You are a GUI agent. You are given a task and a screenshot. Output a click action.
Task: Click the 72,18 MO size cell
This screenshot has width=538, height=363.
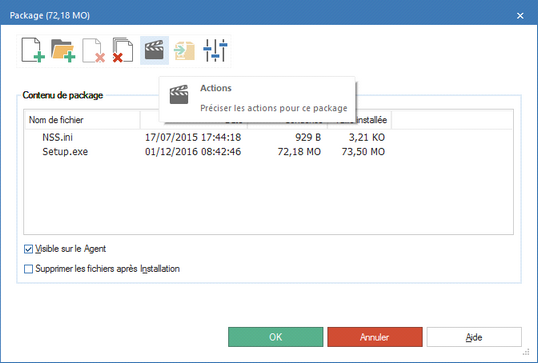click(x=299, y=152)
